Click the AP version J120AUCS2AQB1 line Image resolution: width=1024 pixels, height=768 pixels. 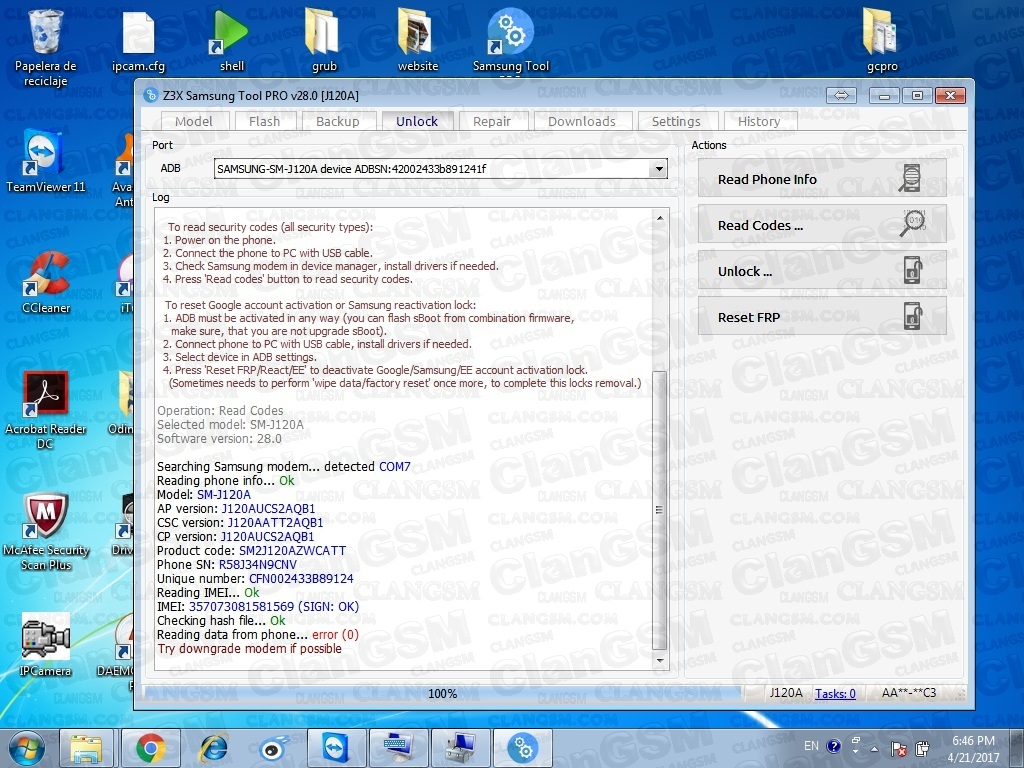(236, 509)
